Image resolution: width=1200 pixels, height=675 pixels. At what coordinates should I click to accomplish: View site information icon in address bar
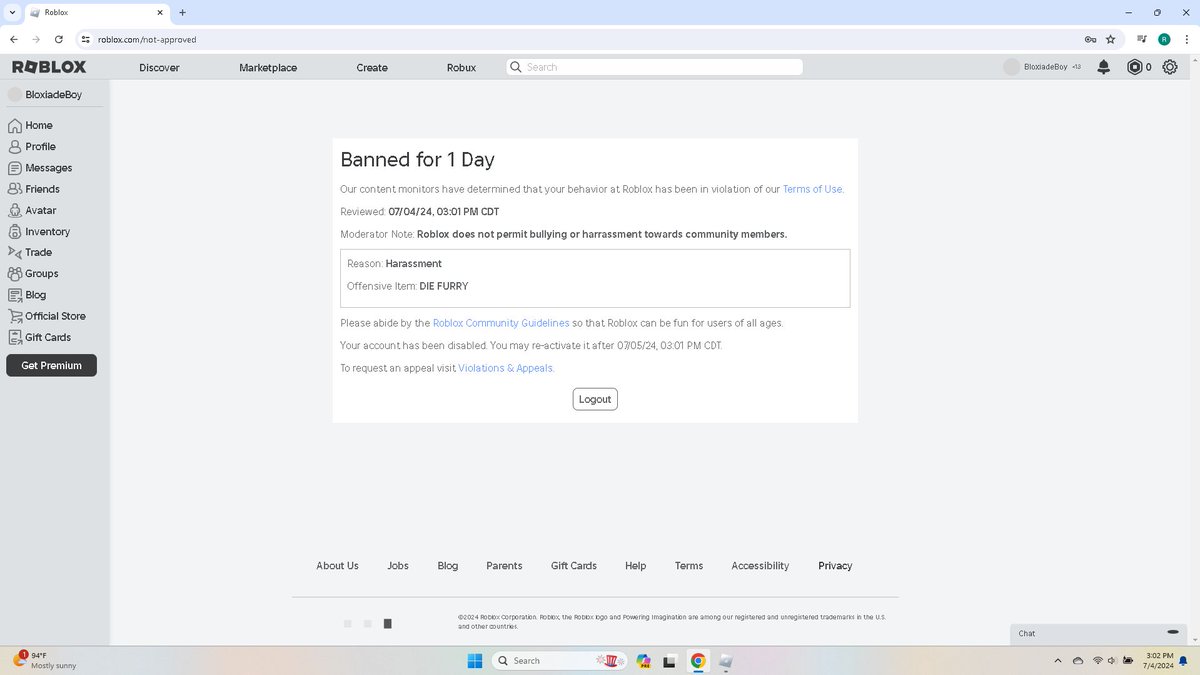pyautogui.click(x=86, y=39)
